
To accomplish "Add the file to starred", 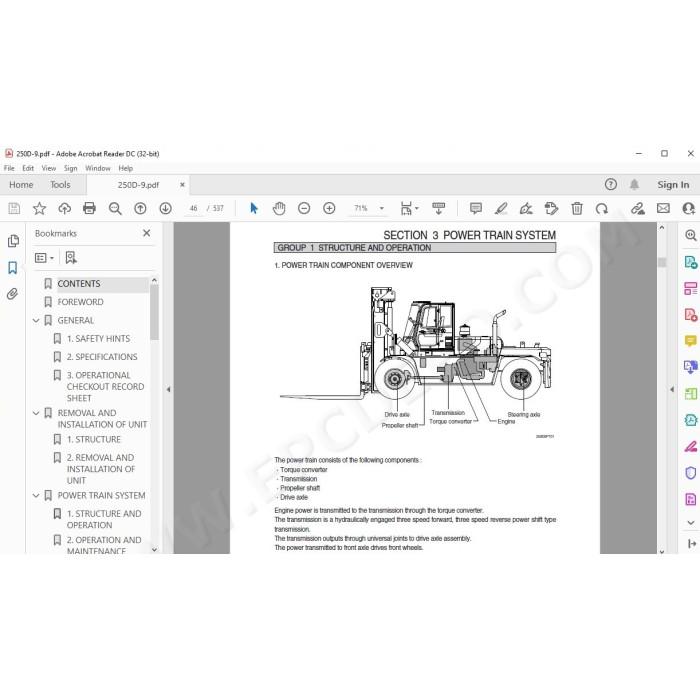I will pos(39,208).
